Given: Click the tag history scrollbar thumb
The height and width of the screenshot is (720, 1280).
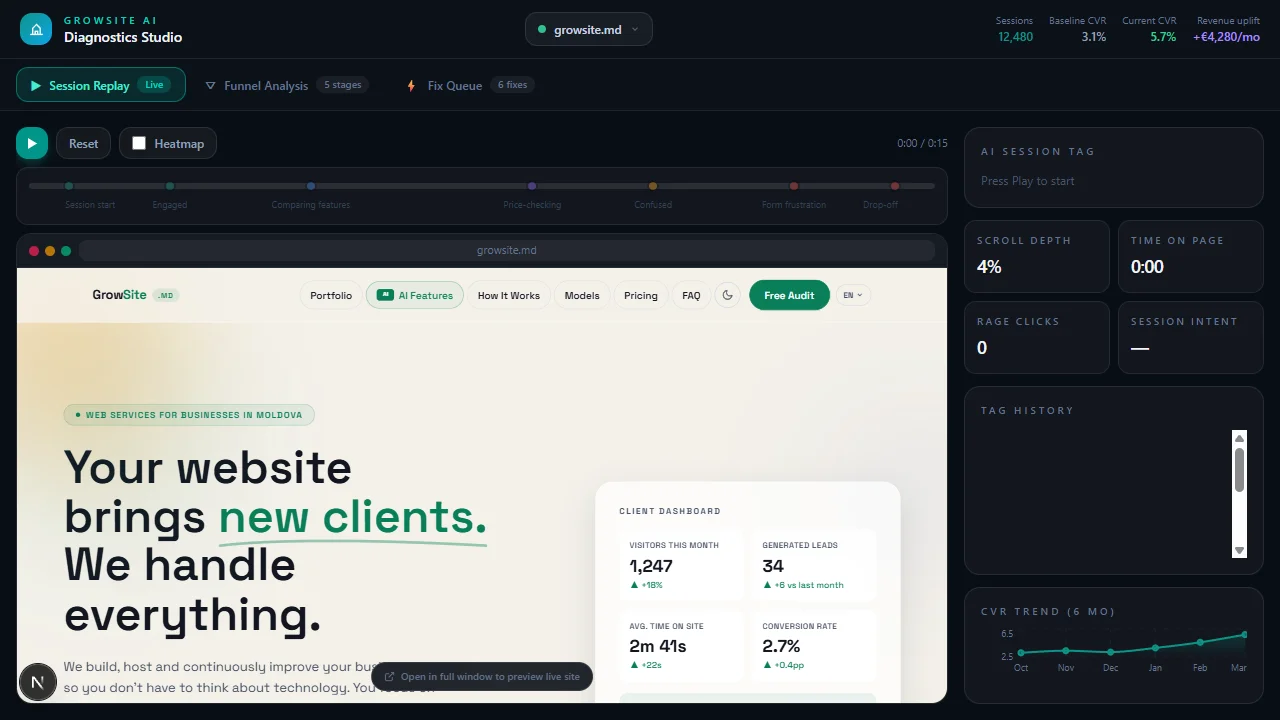Looking at the screenshot, I should [x=1240, y=469].
